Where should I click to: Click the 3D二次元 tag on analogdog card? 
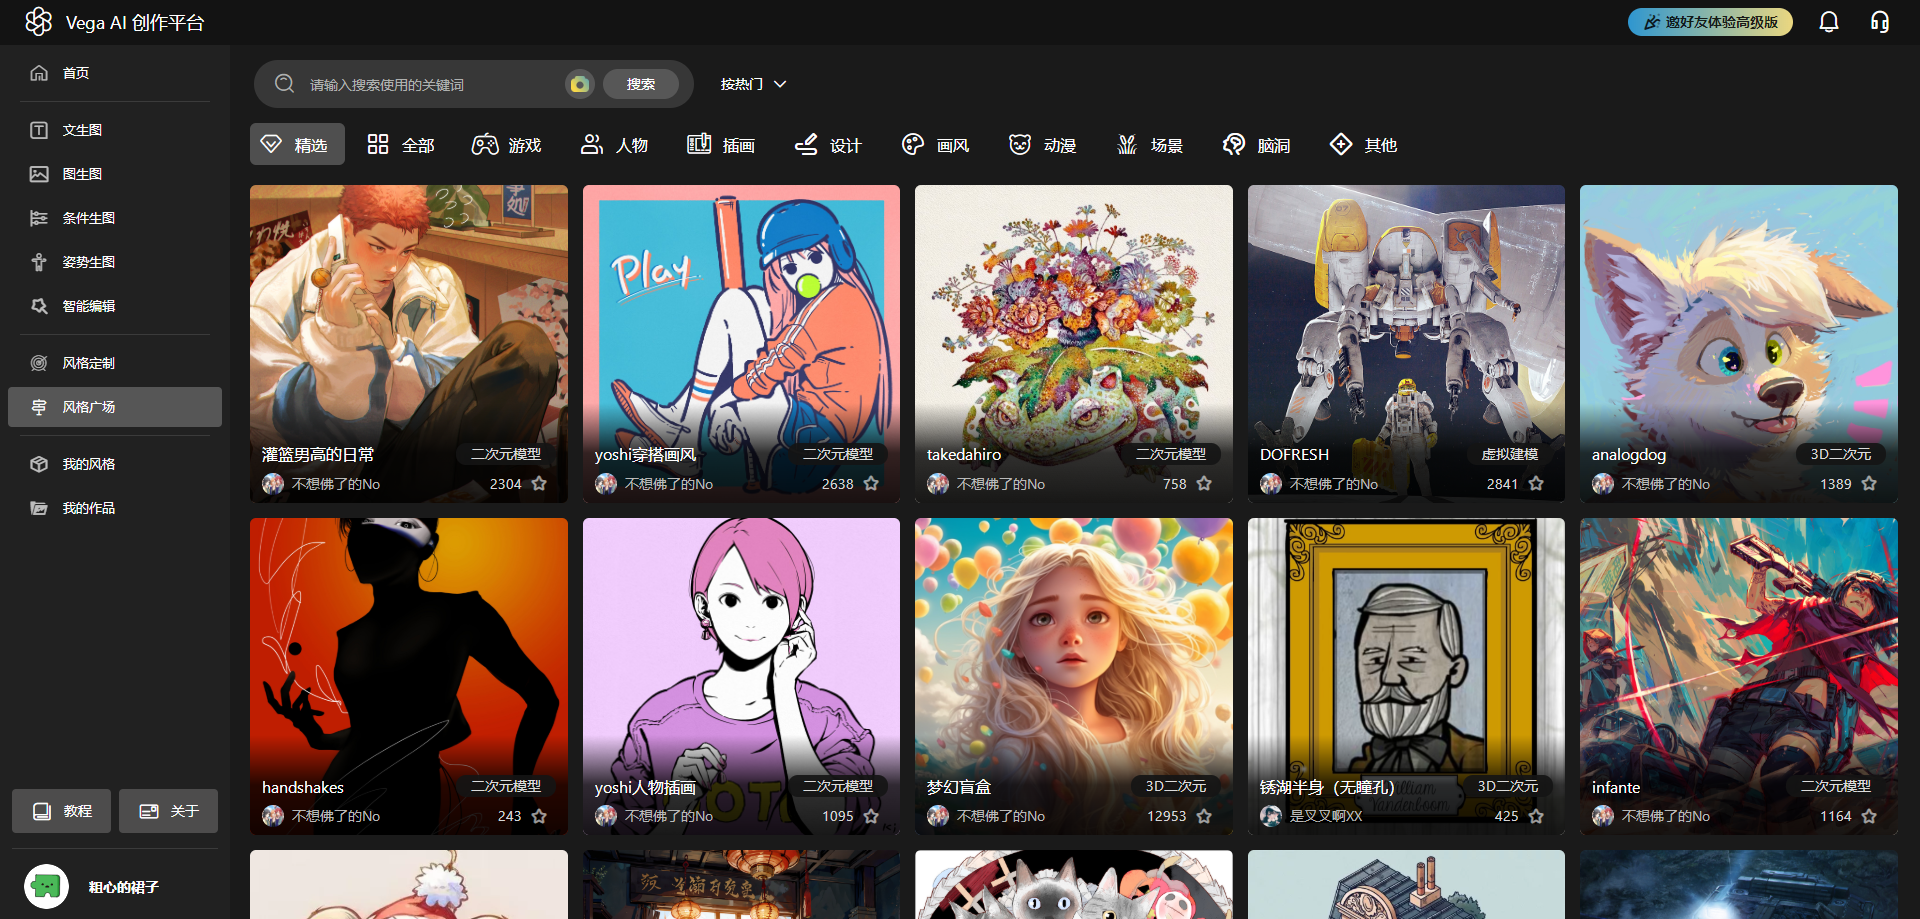1841,454
